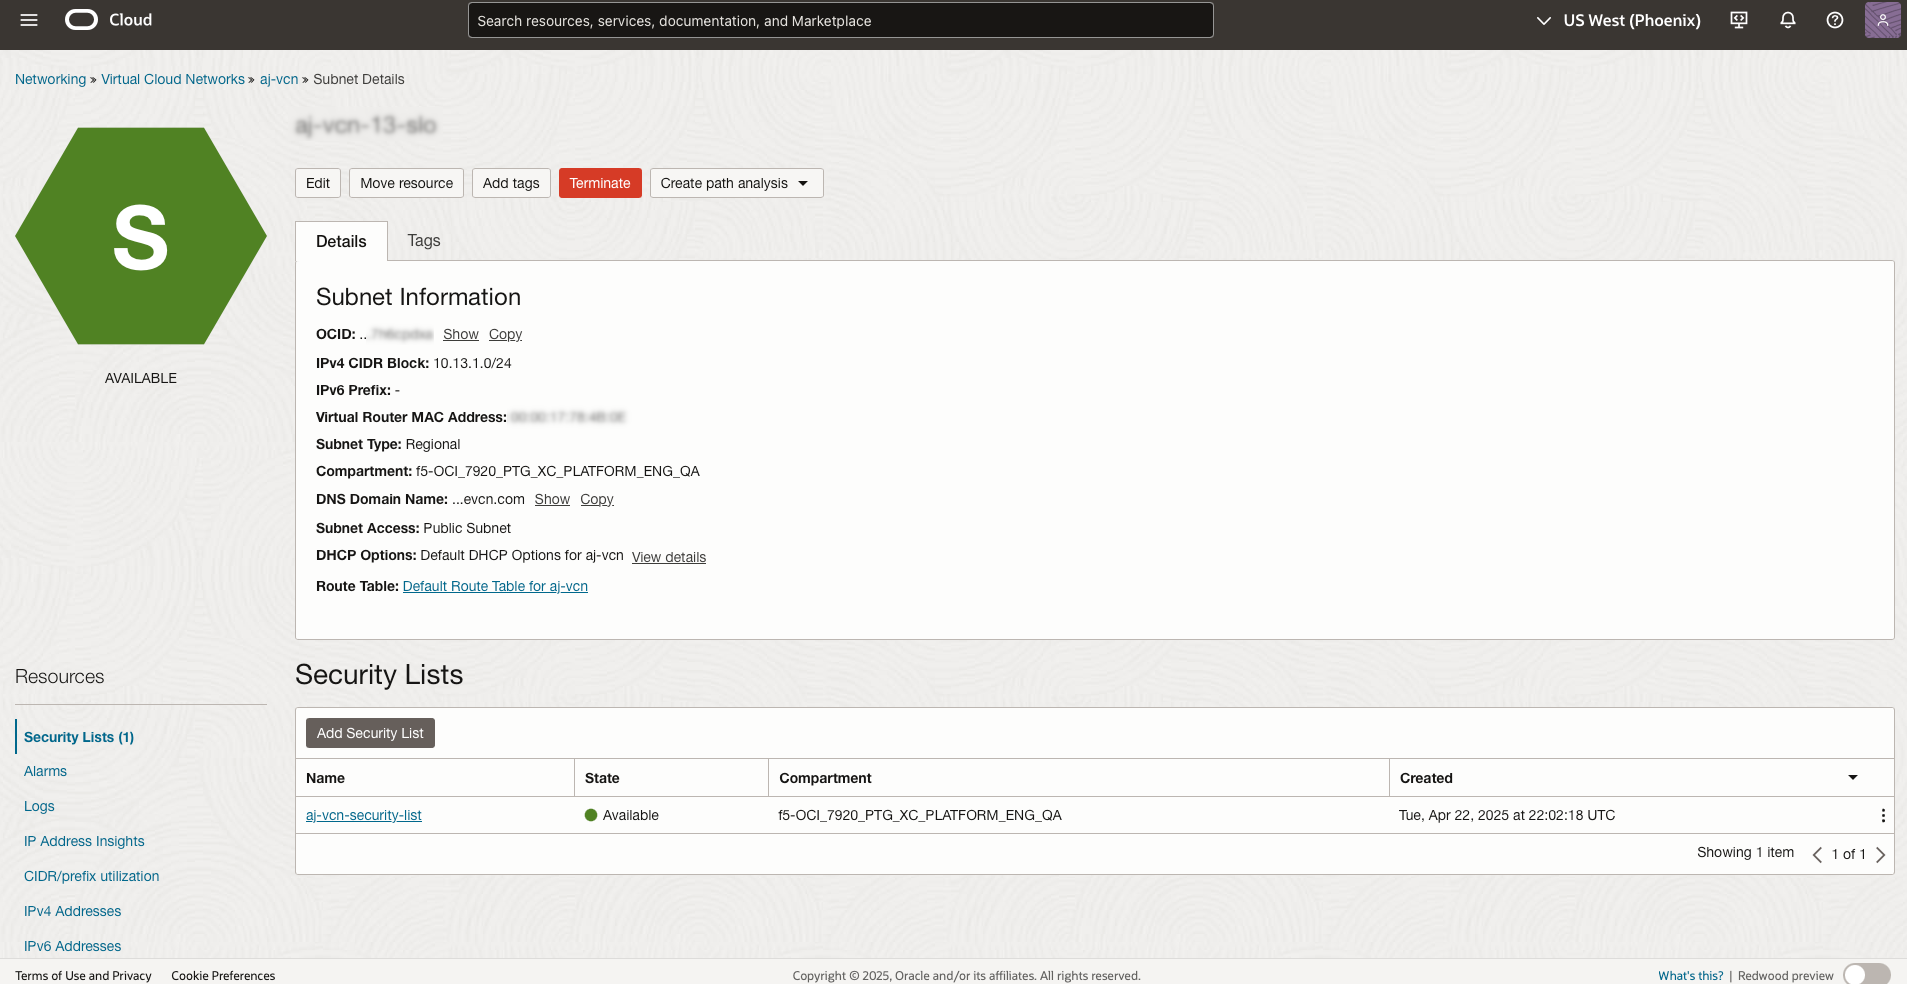The height and width of the screenshot is (984, 1907).
Task: Switch to the Tags tab
Action: [423, 241]
